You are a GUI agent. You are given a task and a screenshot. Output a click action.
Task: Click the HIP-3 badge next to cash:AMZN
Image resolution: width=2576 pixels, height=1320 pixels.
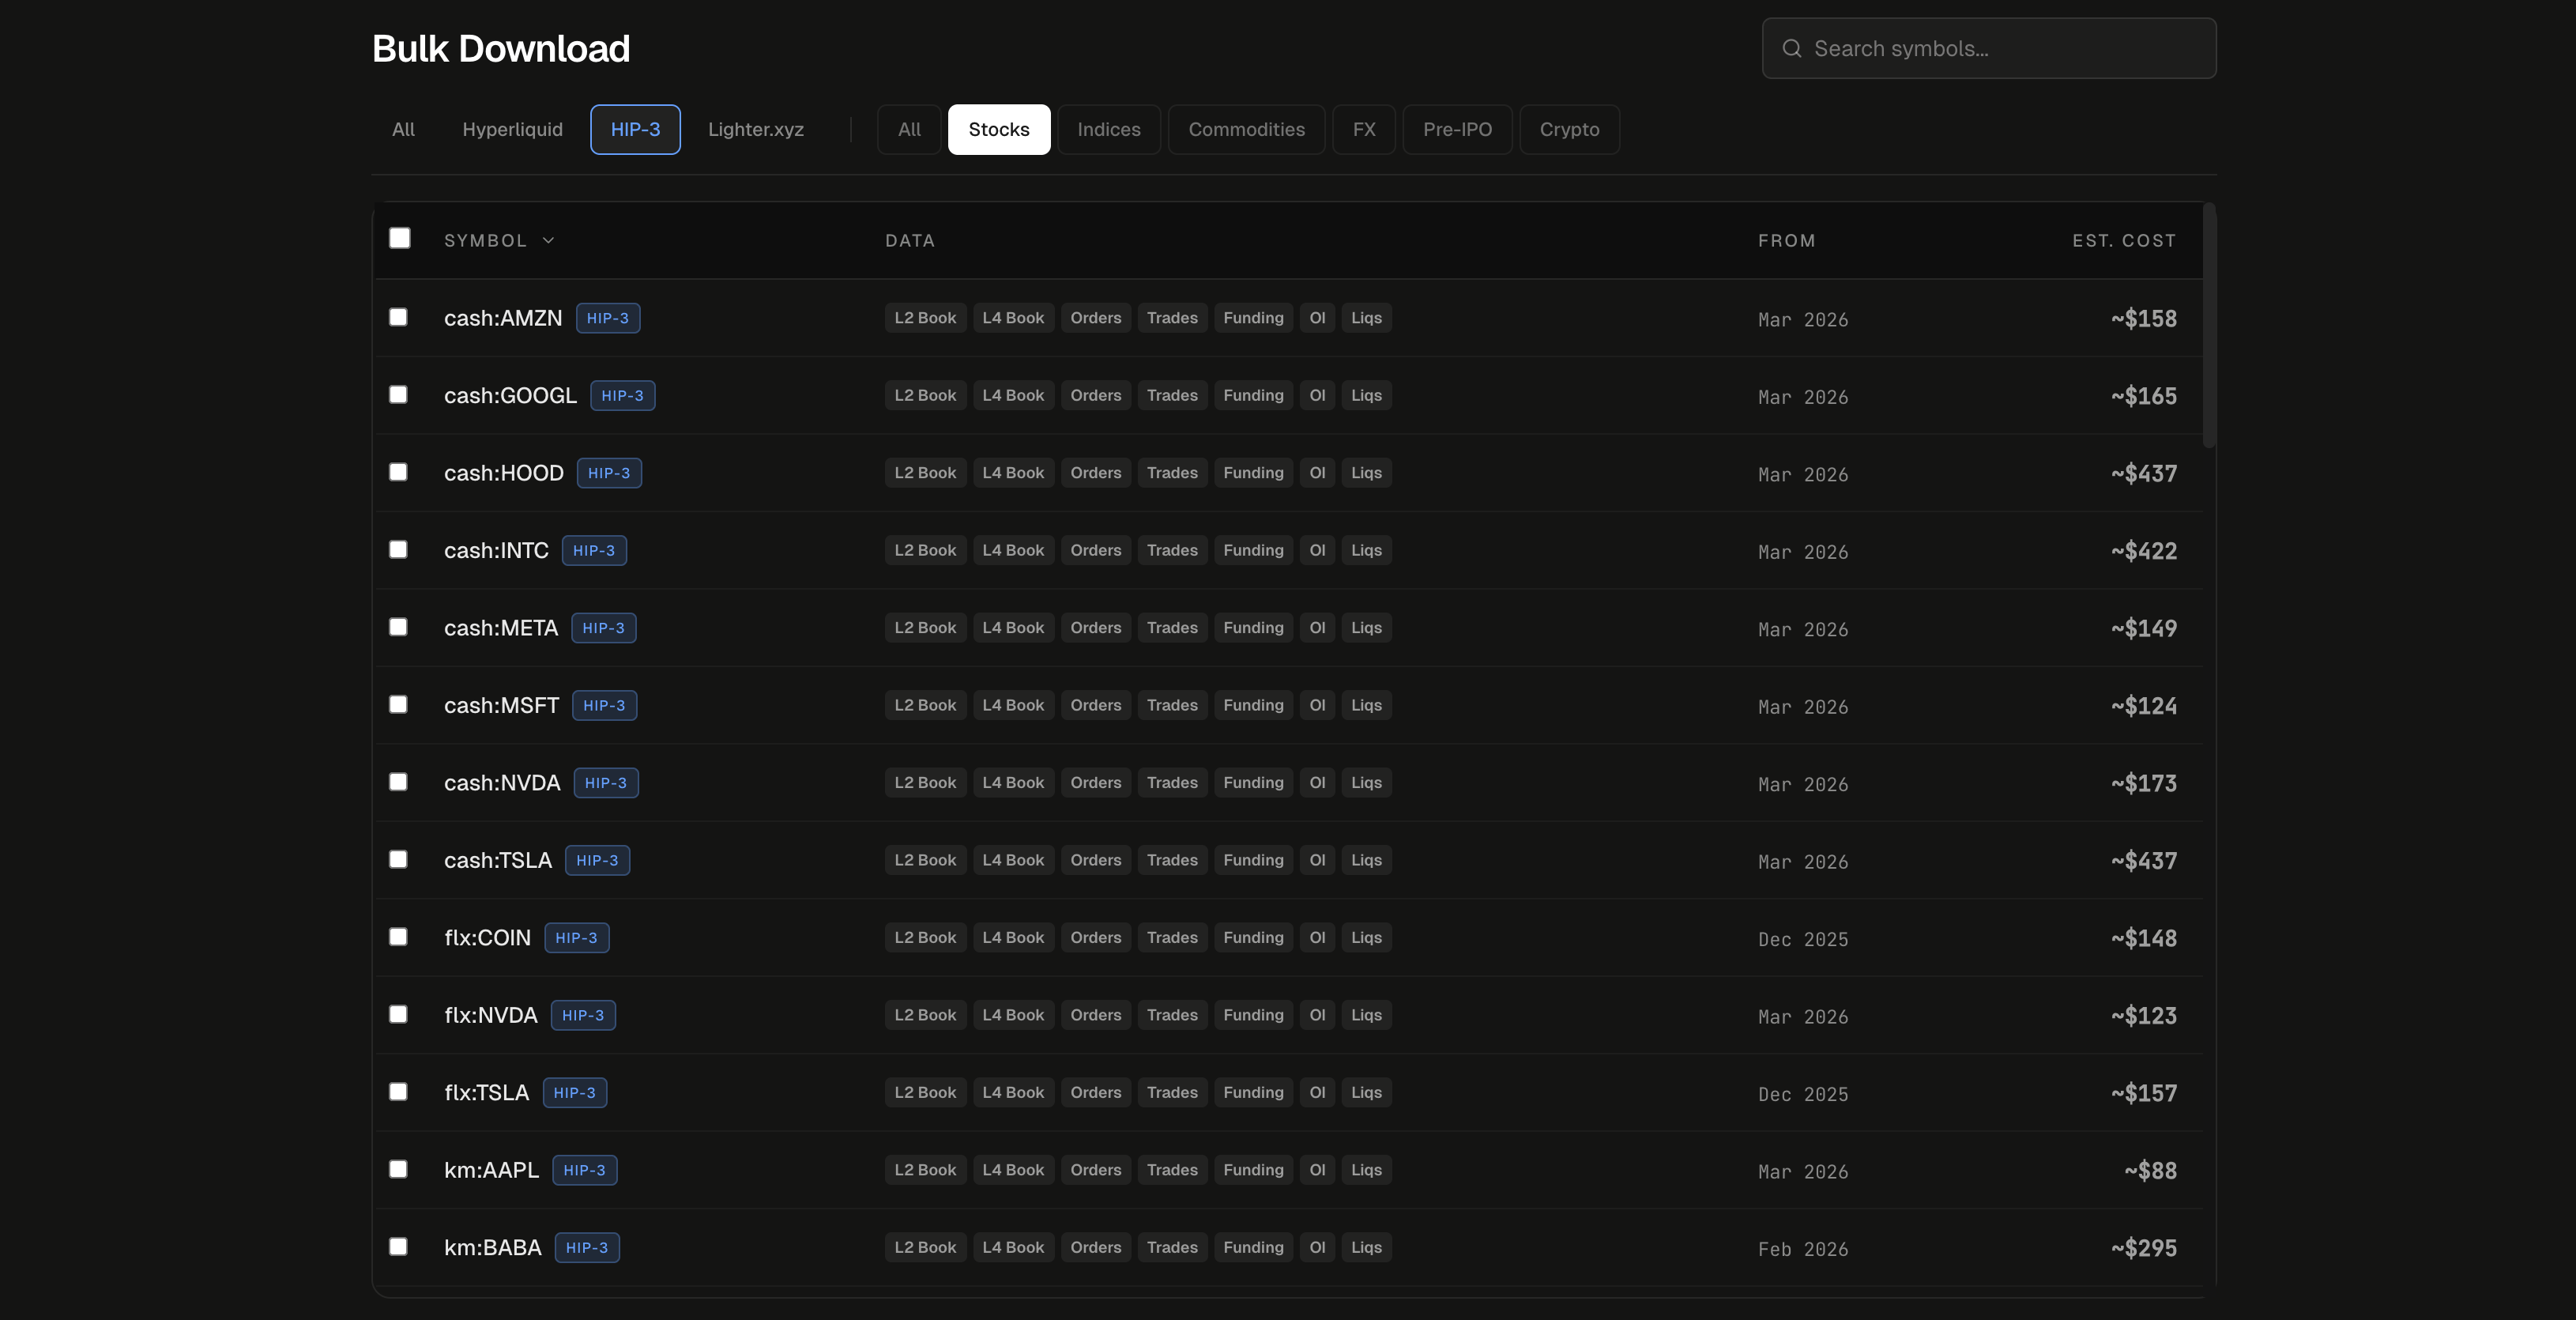pyautogui.click(x=608, y=318)
